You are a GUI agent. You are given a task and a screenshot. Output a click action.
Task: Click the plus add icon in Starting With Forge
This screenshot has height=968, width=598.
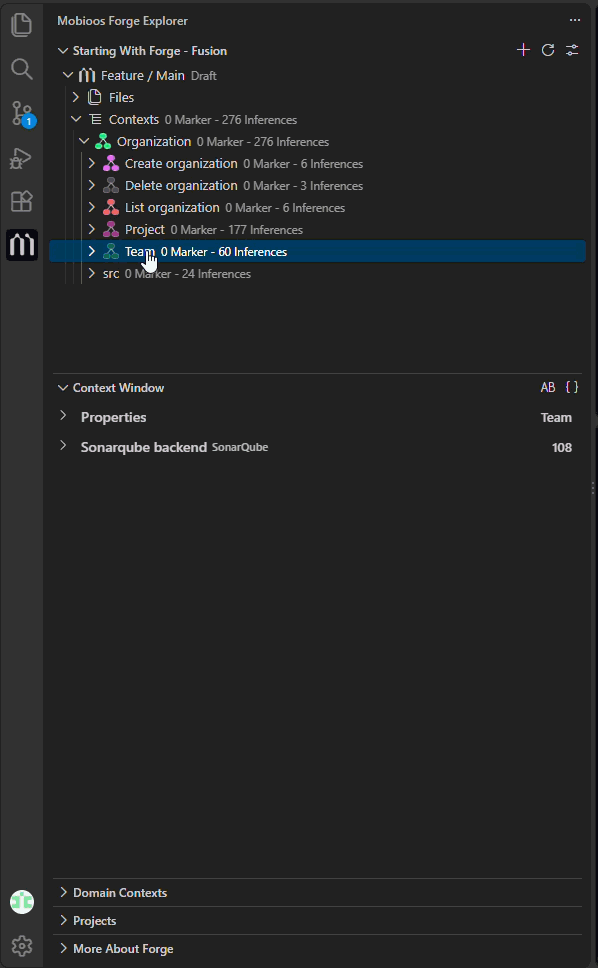[x=523, y=50]
